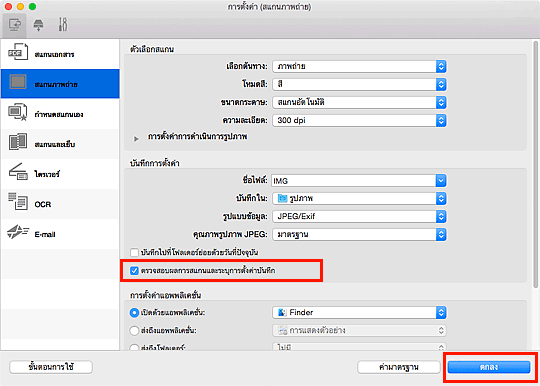Viewport: 540px width, 386px height.
Task: Open โหมดสี color mode dropdown
Action: [x=359, y=84]
